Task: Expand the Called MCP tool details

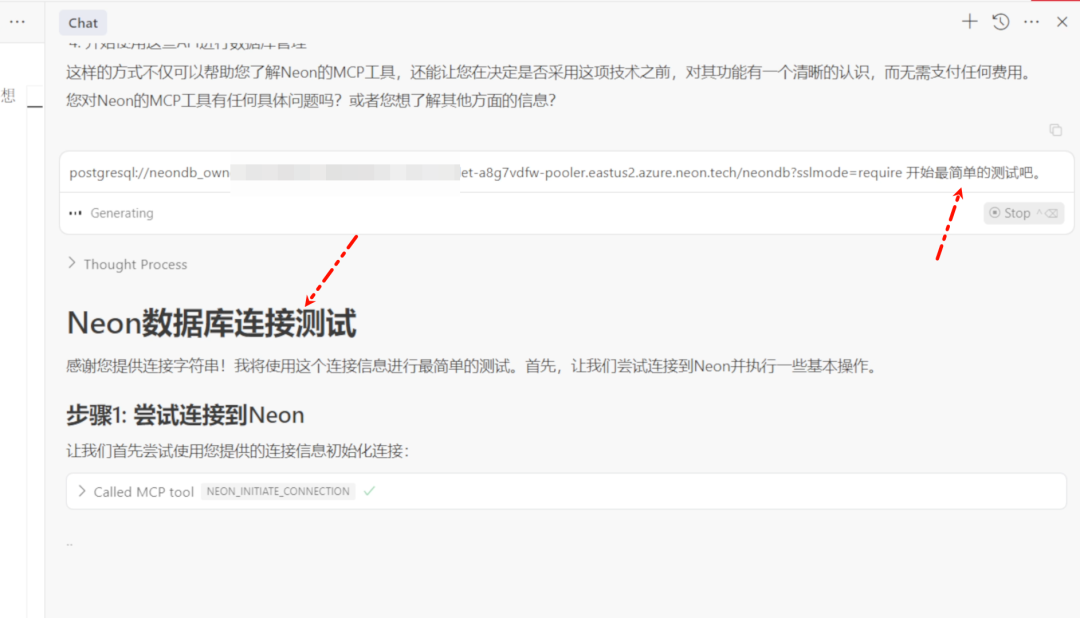Action: coord(82,491)
